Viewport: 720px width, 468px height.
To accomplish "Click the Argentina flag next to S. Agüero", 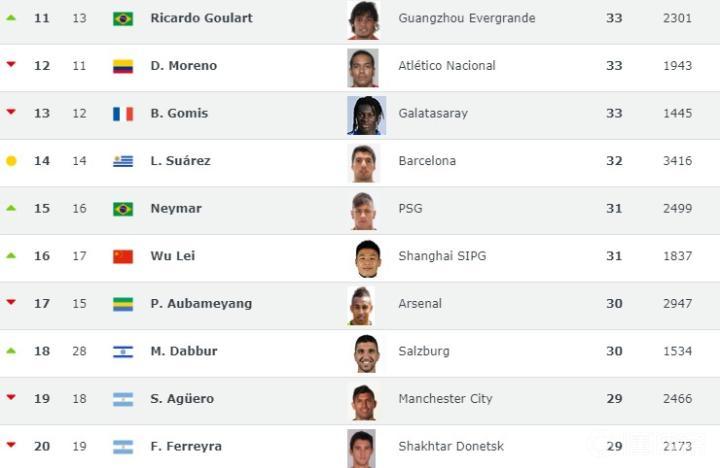I will tap(123, 399).
